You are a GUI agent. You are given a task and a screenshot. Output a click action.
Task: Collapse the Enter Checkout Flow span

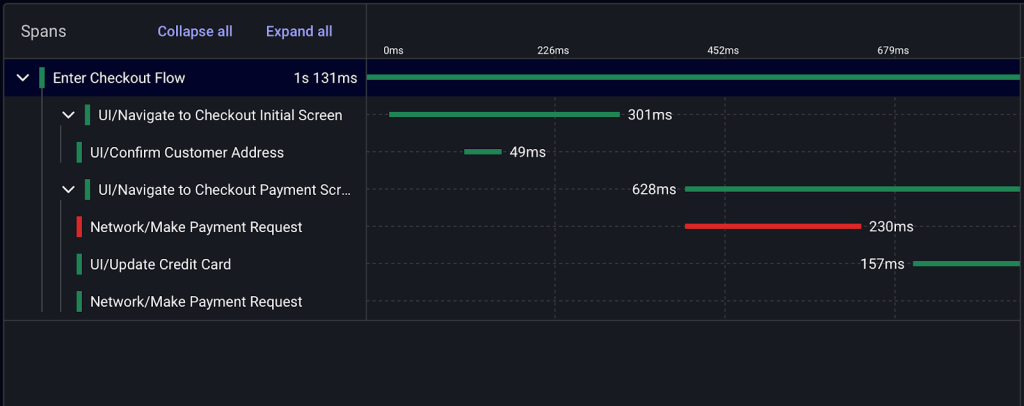pyautogui.click(x=23, y=78)
